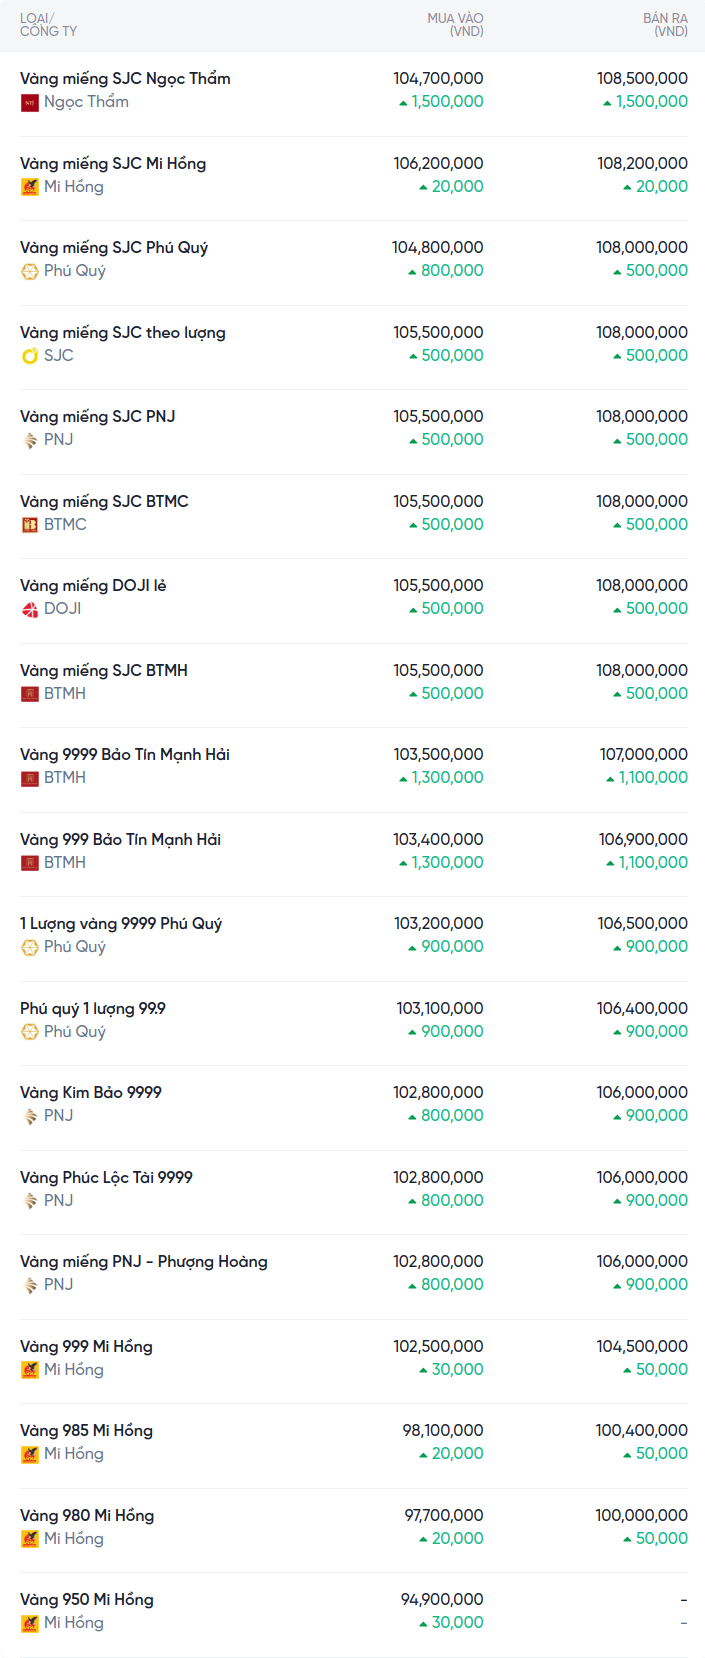Click the PNJ logo under Vàng miếng SJC PNJ
Image resolution: width=705 pixels, height=1658 pixels.
coord(30,440)
